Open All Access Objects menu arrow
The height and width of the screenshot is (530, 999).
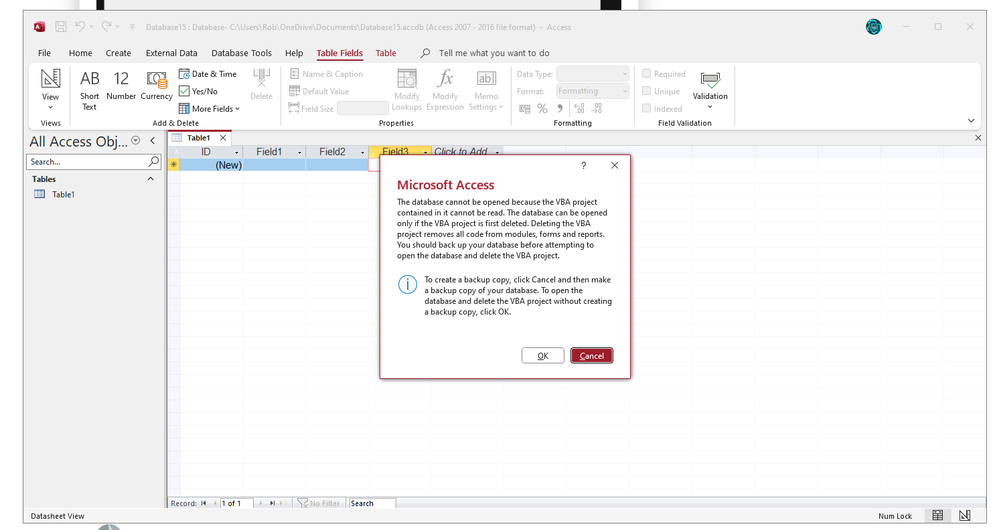(135, 141)
